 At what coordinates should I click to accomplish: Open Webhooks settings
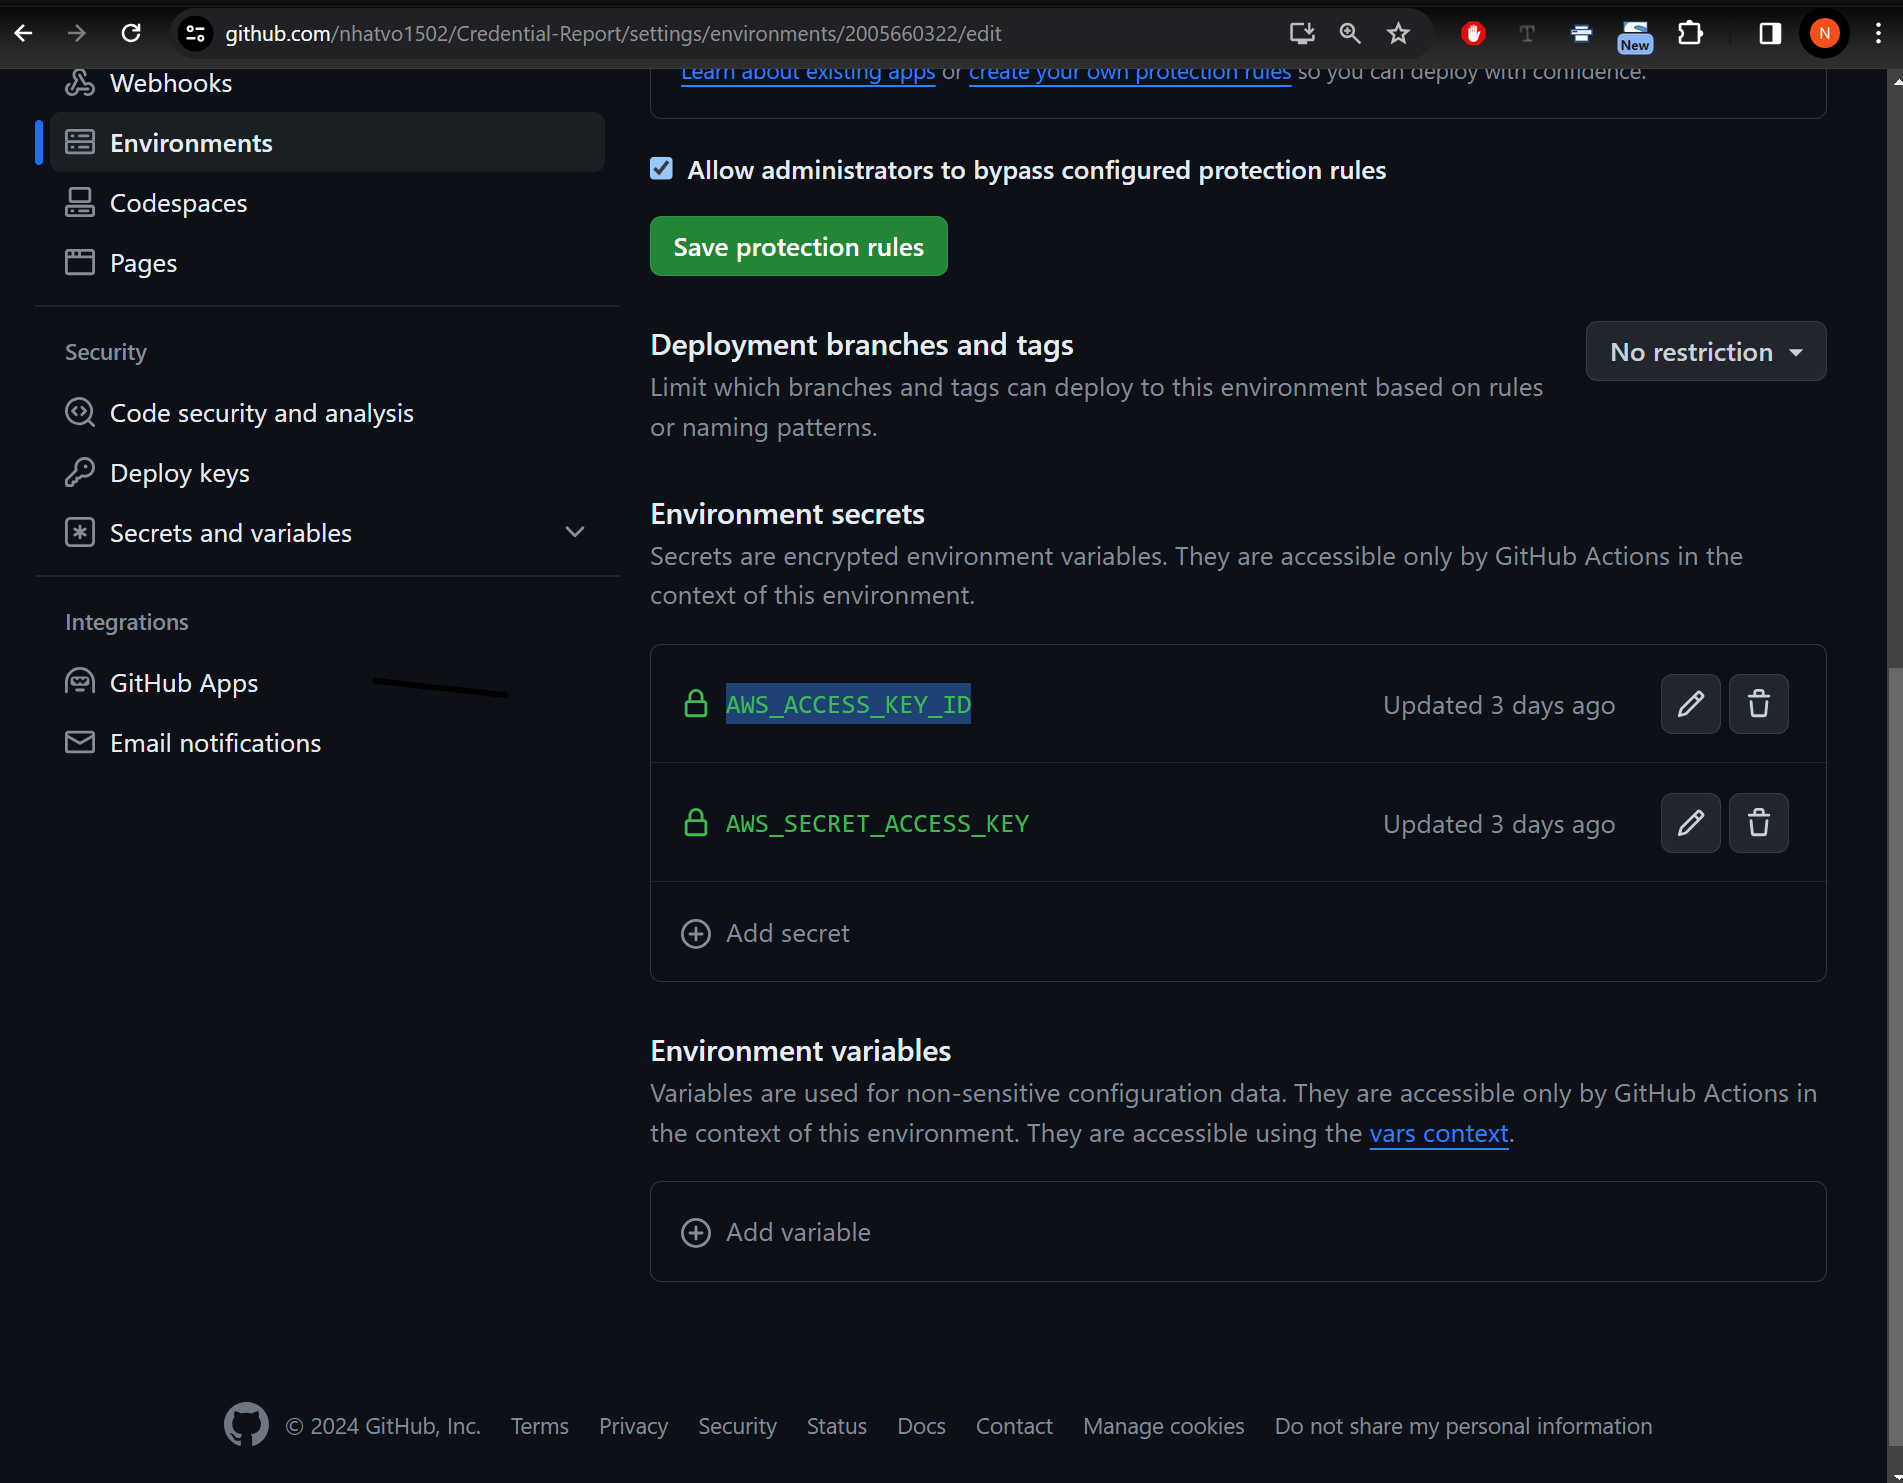(x=328, y=83)
